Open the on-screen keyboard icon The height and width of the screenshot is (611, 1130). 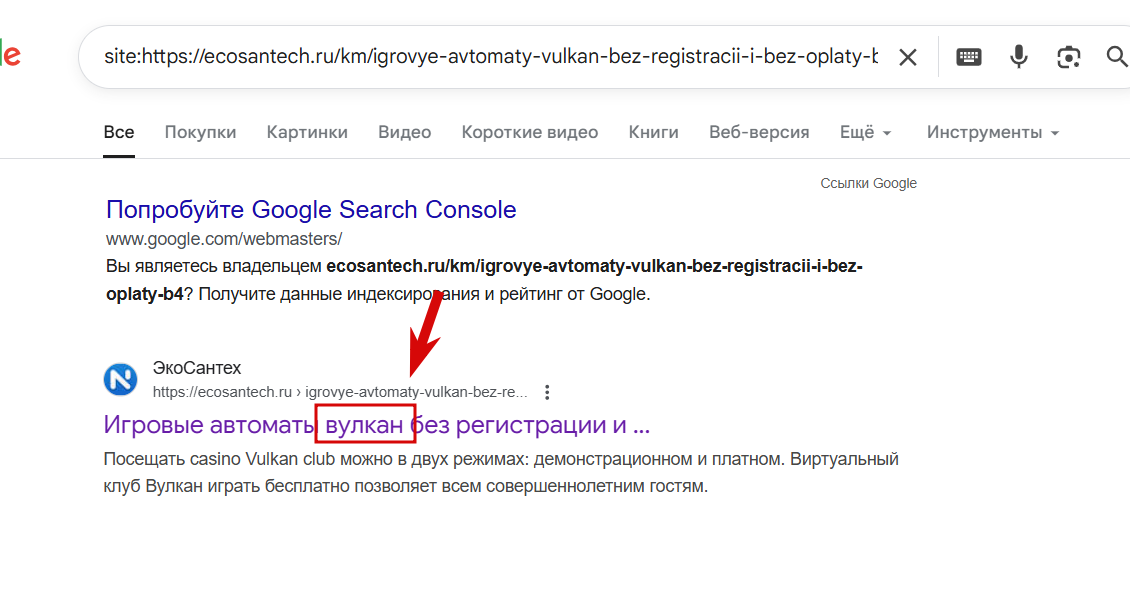coord(969,57)
